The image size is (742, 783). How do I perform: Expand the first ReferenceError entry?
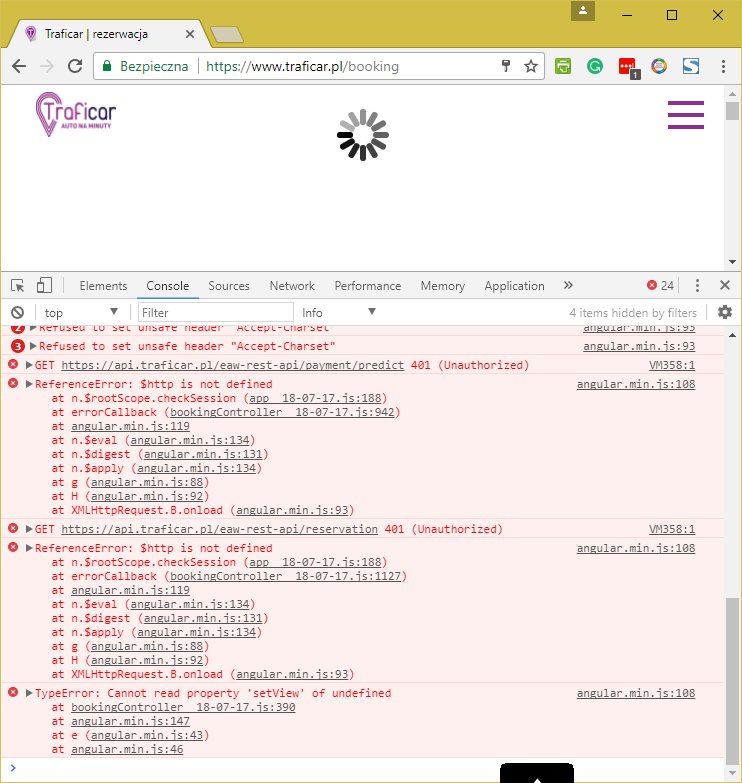click(x=29, y=384)
